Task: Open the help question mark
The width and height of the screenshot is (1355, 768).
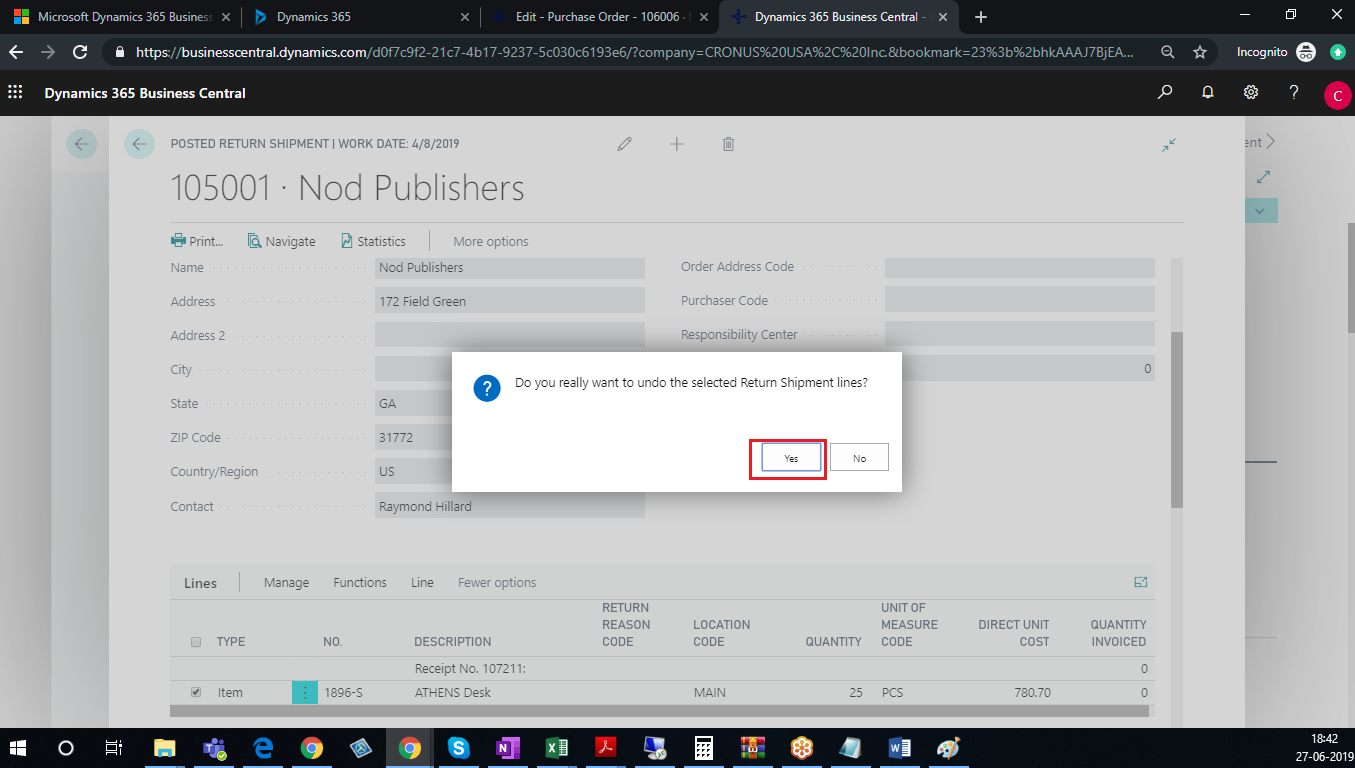Action: click(1294, 92)
